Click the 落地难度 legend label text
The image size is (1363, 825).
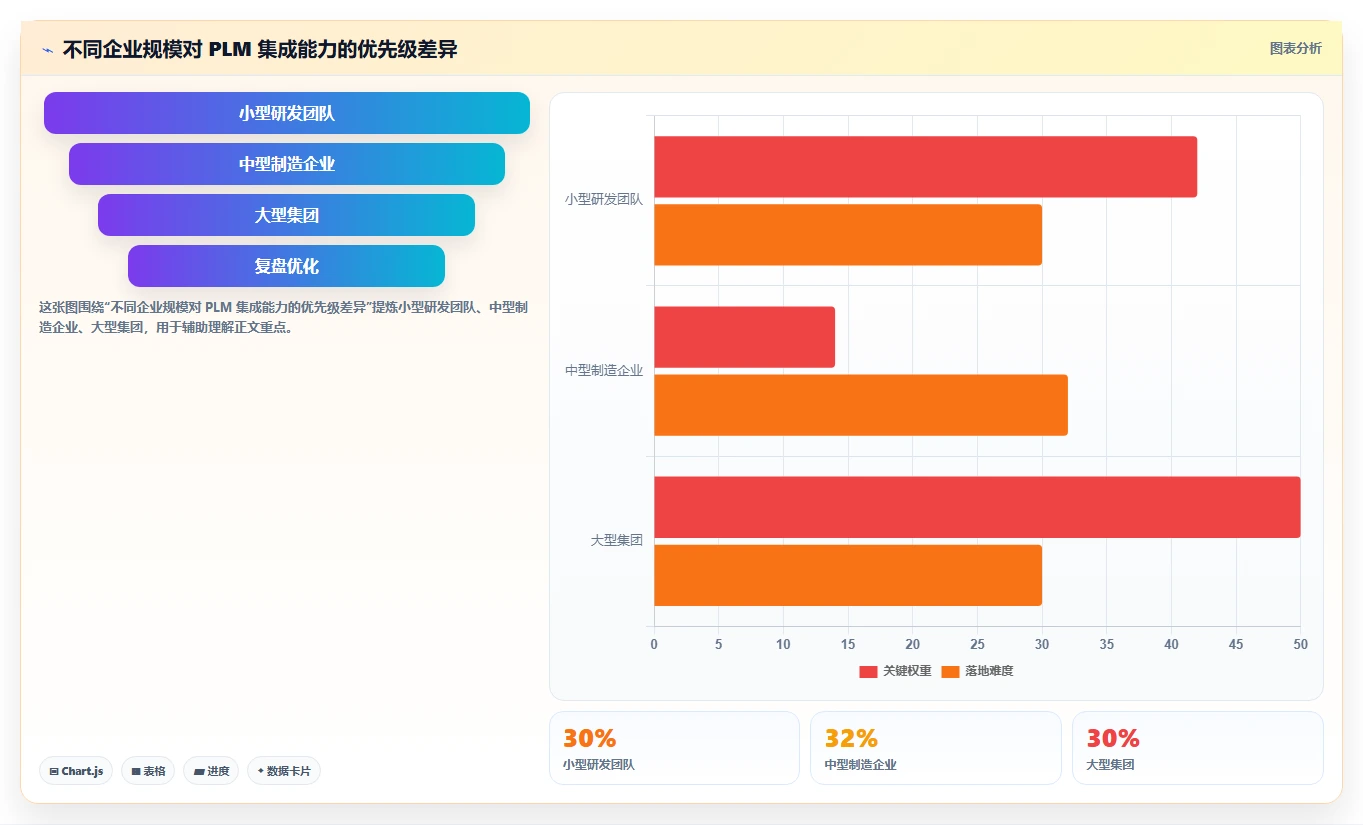point(989,671)
